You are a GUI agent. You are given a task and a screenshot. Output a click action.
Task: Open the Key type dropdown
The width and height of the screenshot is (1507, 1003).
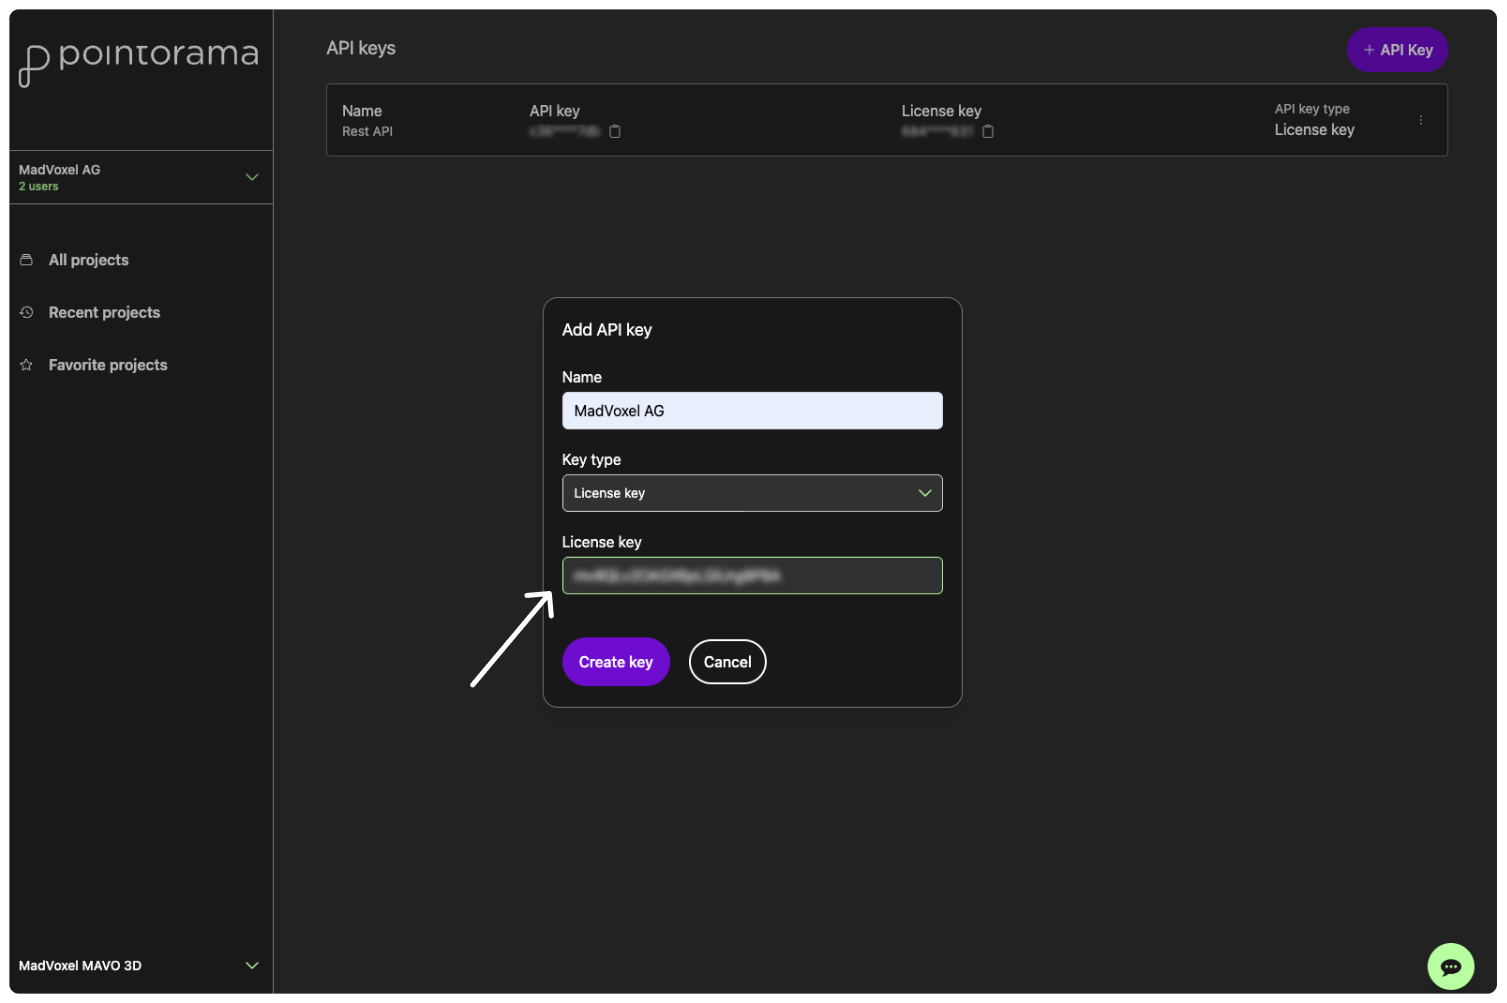pyautogui.click(x=752, y=493)
